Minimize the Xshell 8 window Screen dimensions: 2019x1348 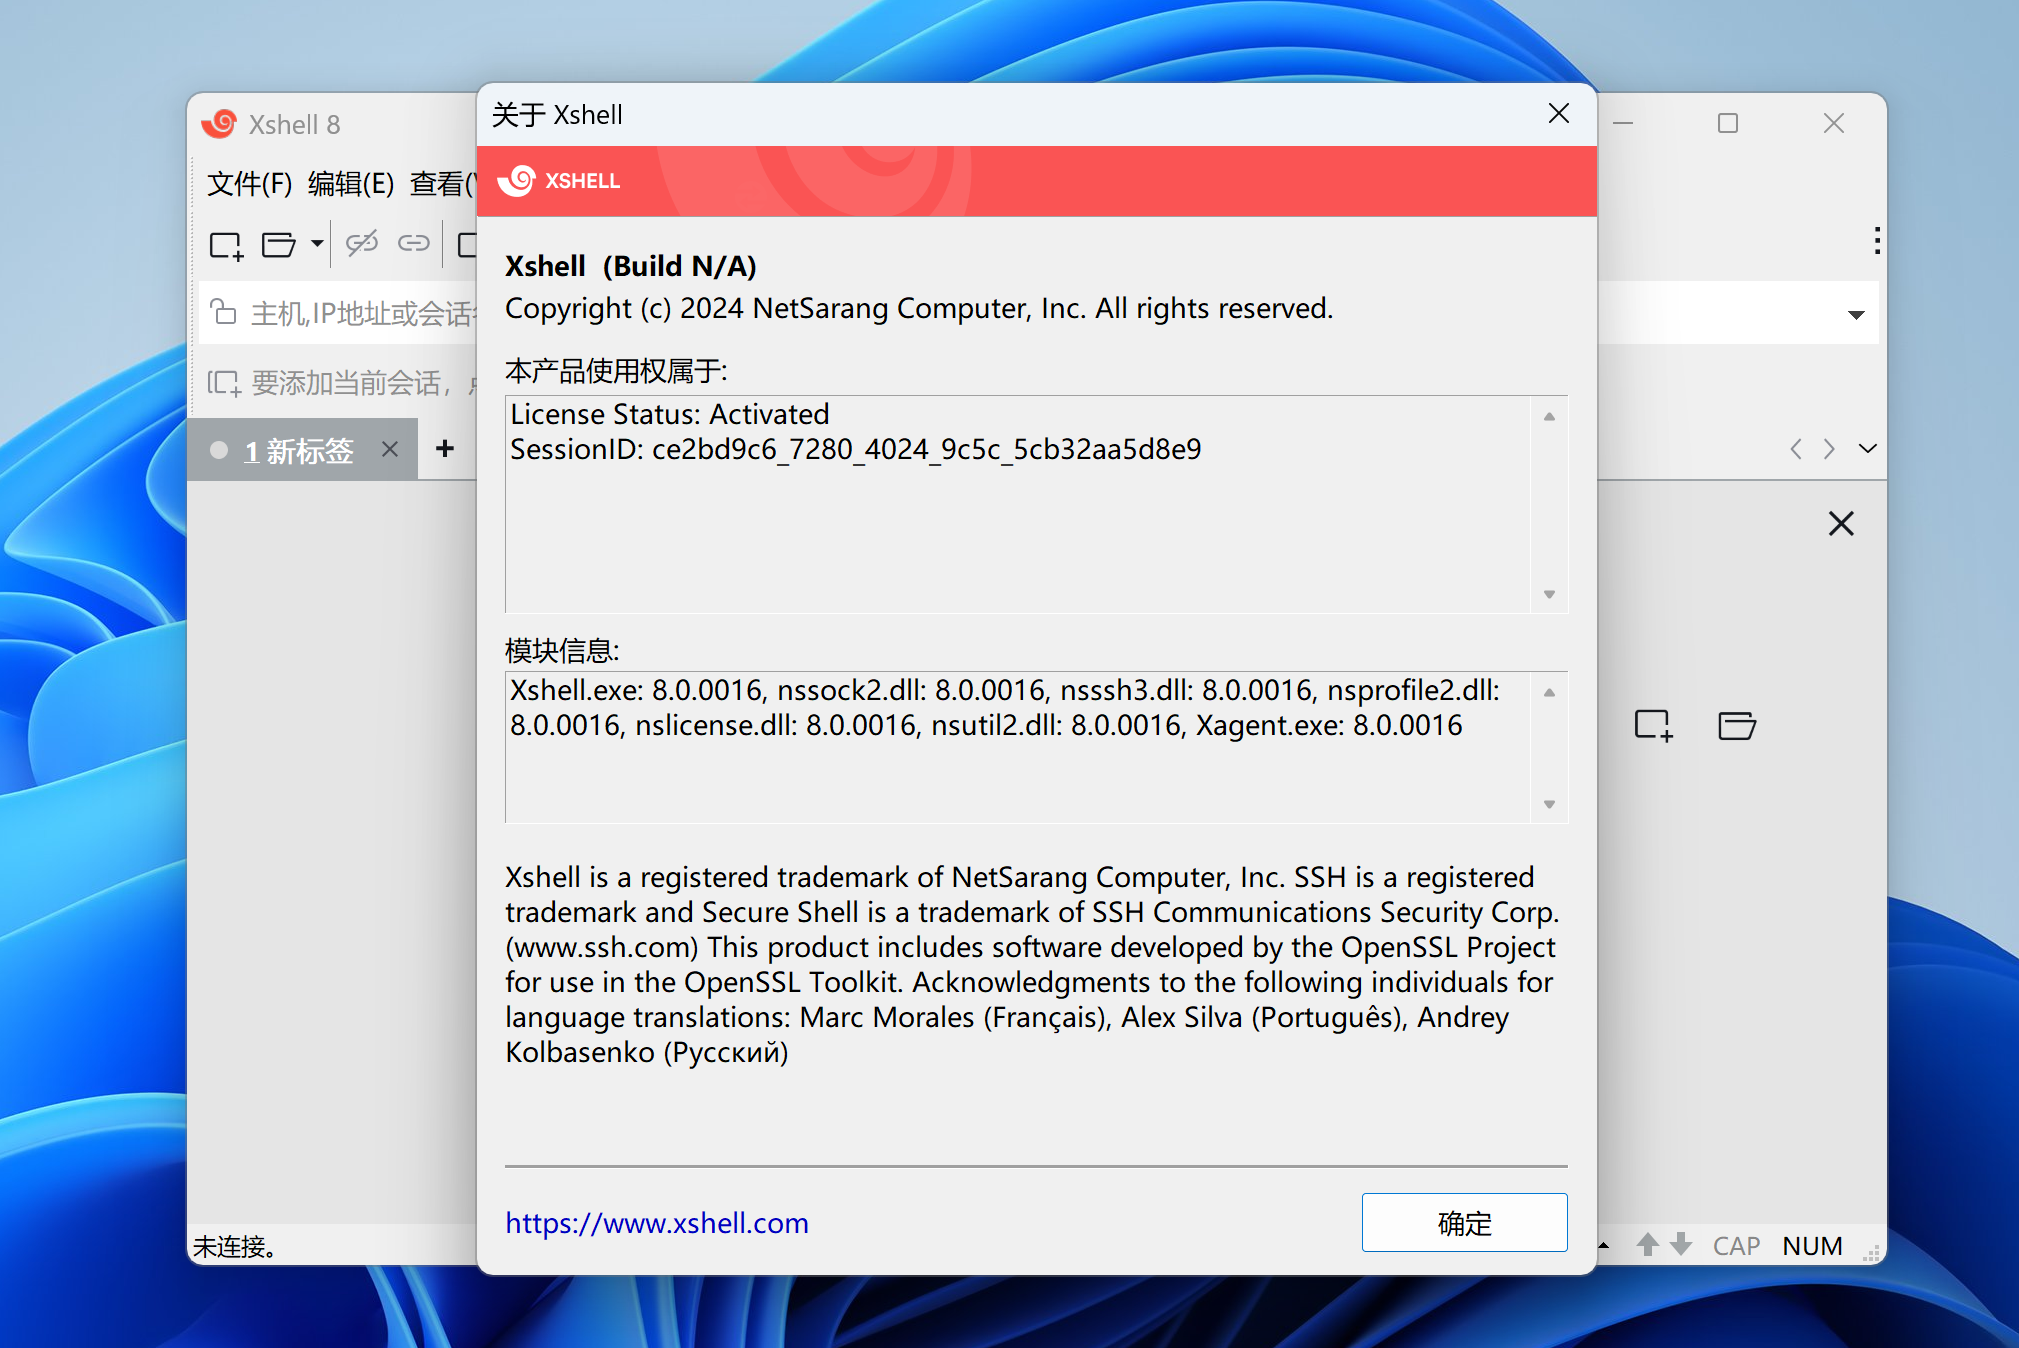coord(1623,123)
